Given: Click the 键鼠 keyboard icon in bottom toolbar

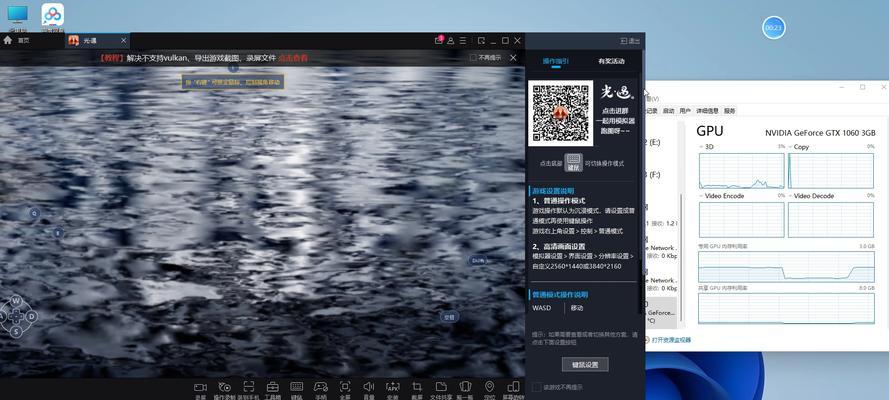Looking at the screenshot, I should coord(297,387).
